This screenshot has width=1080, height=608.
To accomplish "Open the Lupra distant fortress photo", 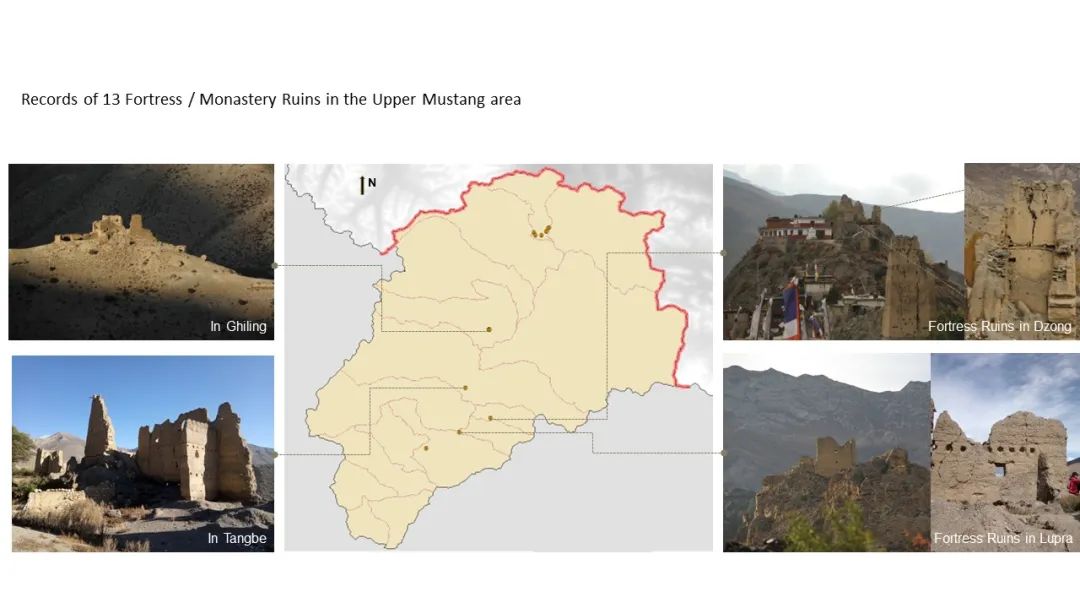I will tap(827, 452).
